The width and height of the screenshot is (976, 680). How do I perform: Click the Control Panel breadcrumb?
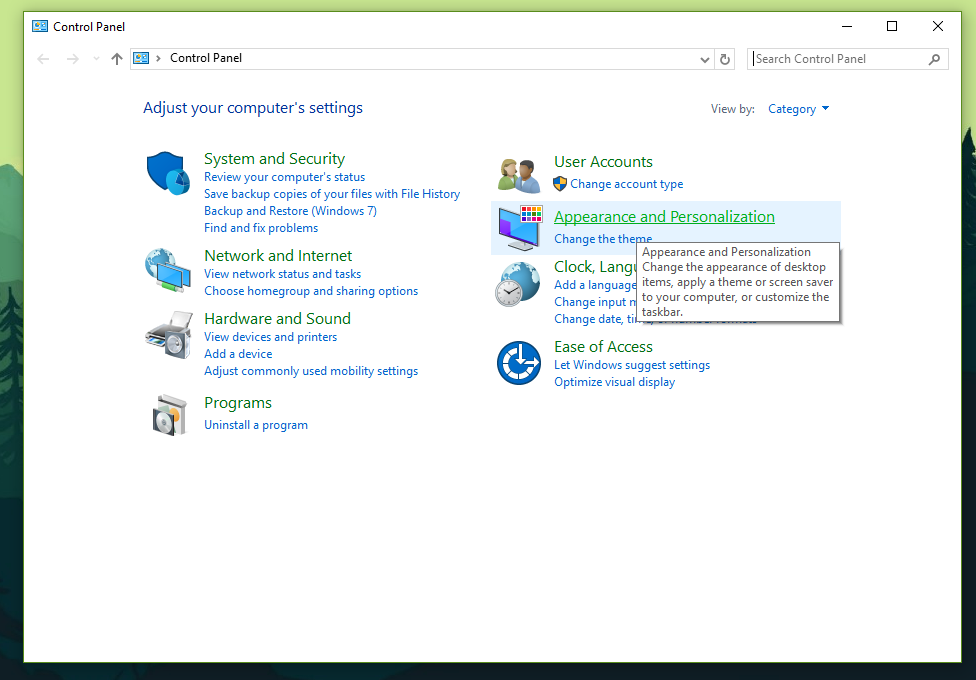(206, 58)
